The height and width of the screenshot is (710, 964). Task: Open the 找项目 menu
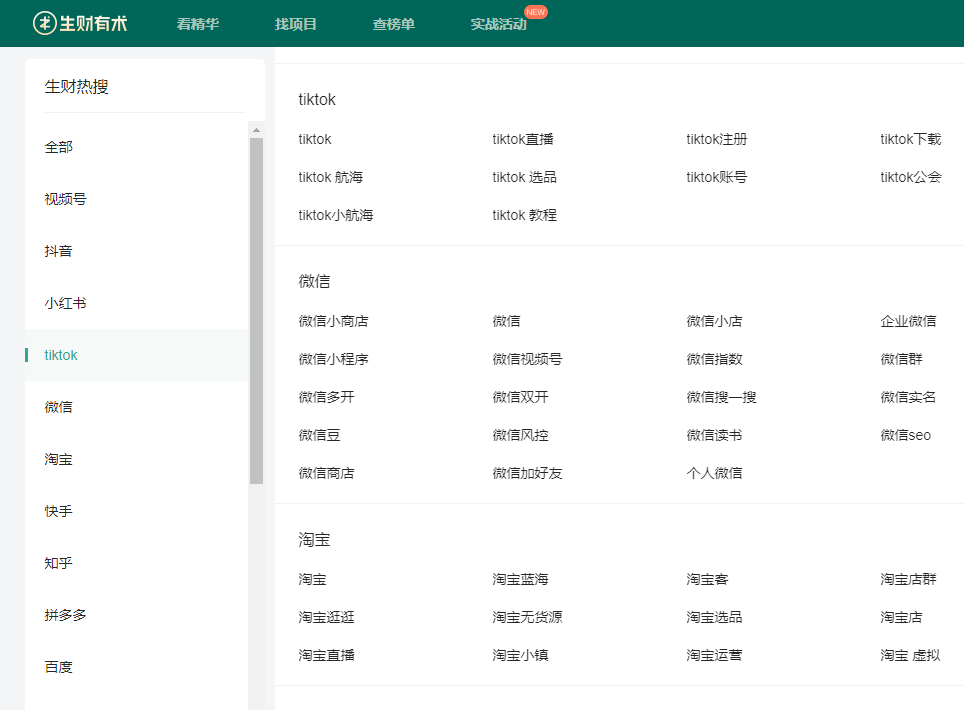(295, 24)
